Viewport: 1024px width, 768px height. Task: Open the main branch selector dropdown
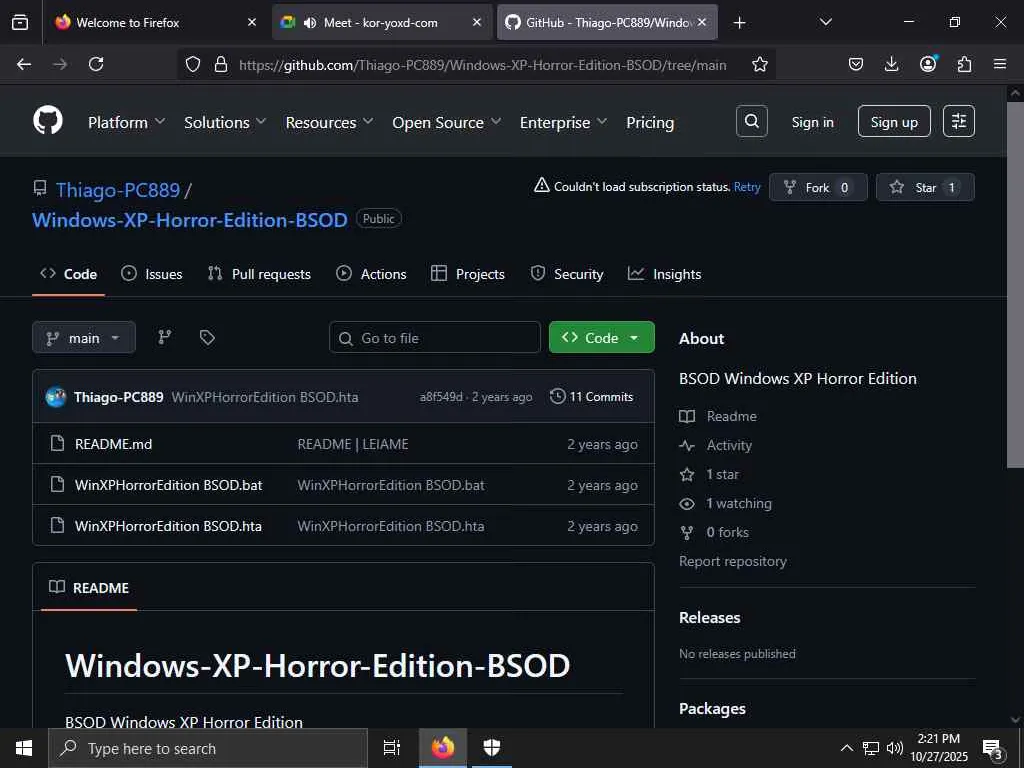click(x=84, y=338)
